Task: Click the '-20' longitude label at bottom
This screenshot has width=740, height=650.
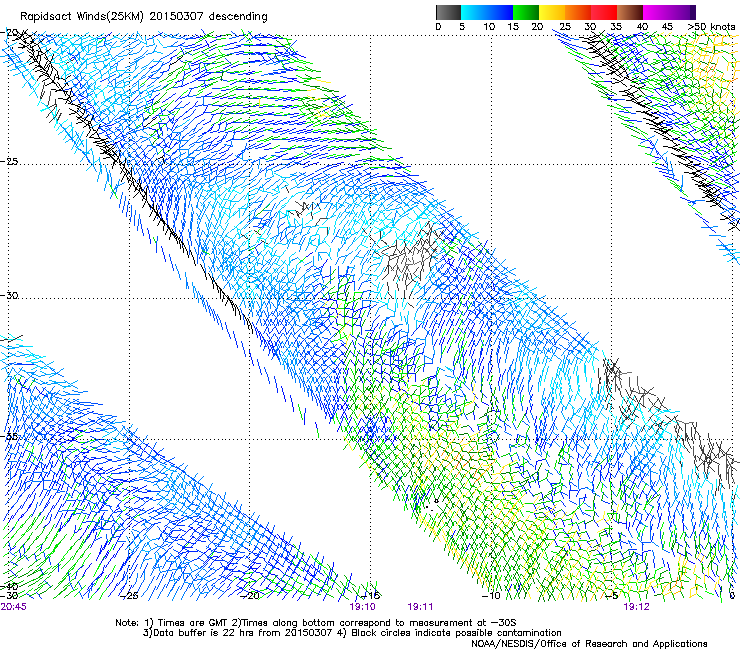Action: (250, 596)
